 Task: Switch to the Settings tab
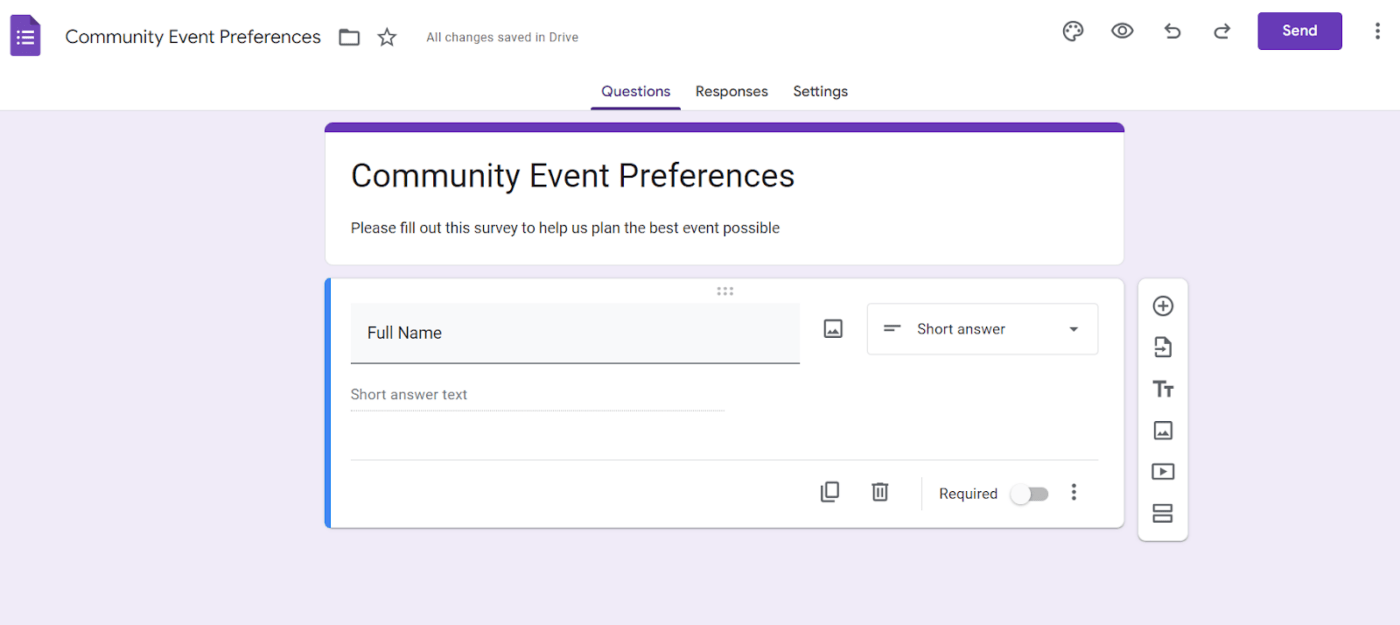pos(820,91)
